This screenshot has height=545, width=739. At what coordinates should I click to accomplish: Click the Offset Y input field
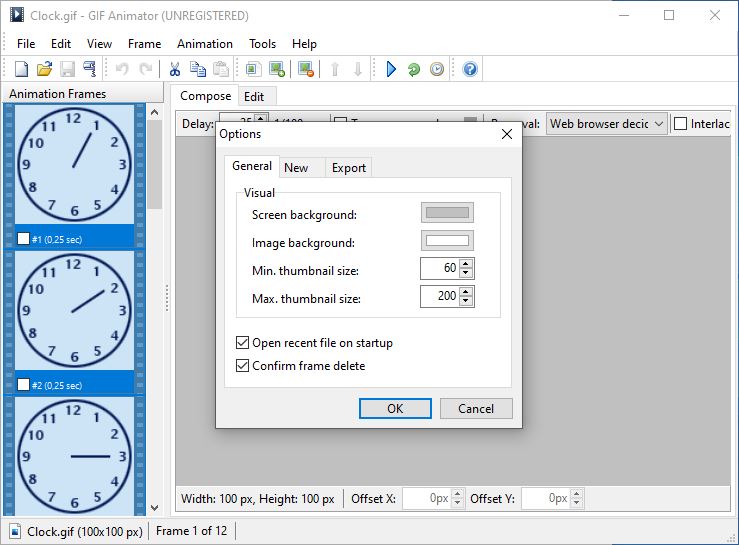(546, 498)
